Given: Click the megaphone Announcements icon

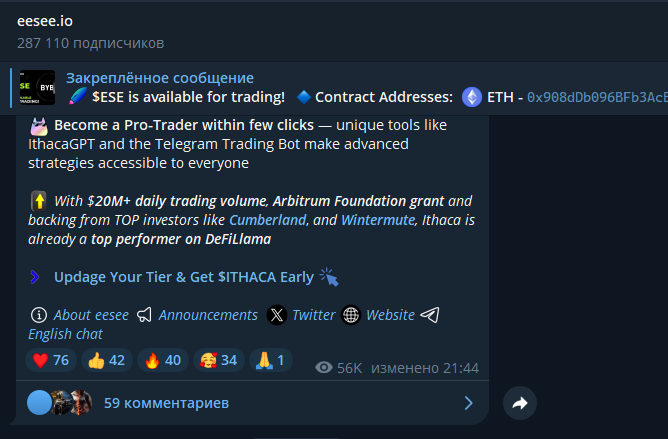Looking at the screenshot, I should coord(144,315).
